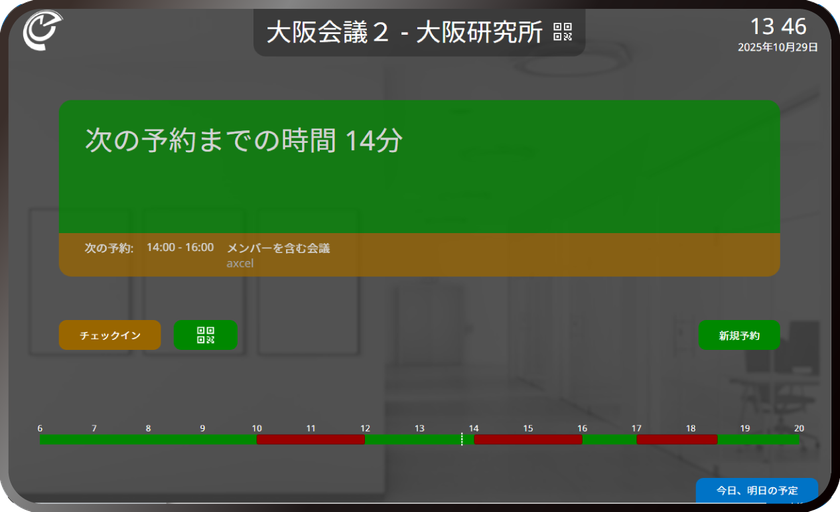The image size is (840, 512).
Task: Click the date 2025年10月29日
Action: tap(778, 47)
